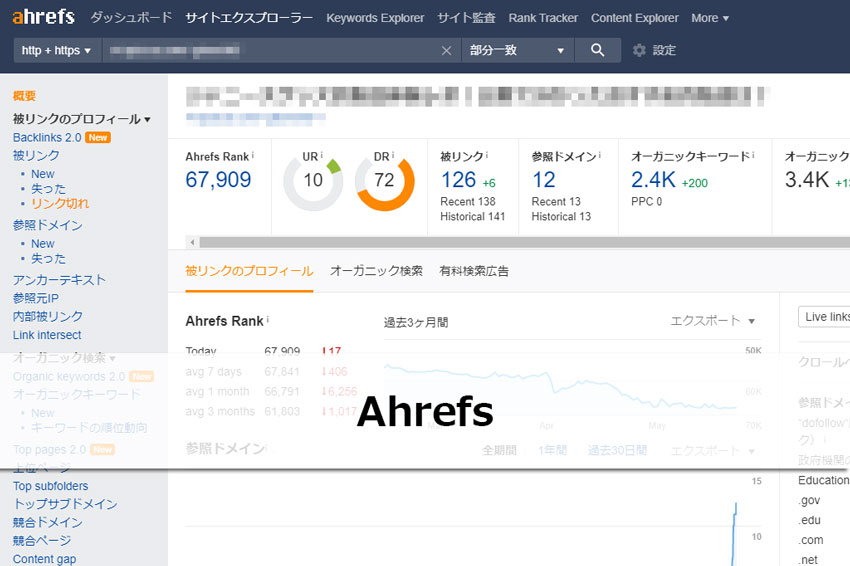Collapse 被リンクのプロフィール sidebar section
The height and width of the screenshot is (566, 850).
pyautogui.click(x=81, y=119)
